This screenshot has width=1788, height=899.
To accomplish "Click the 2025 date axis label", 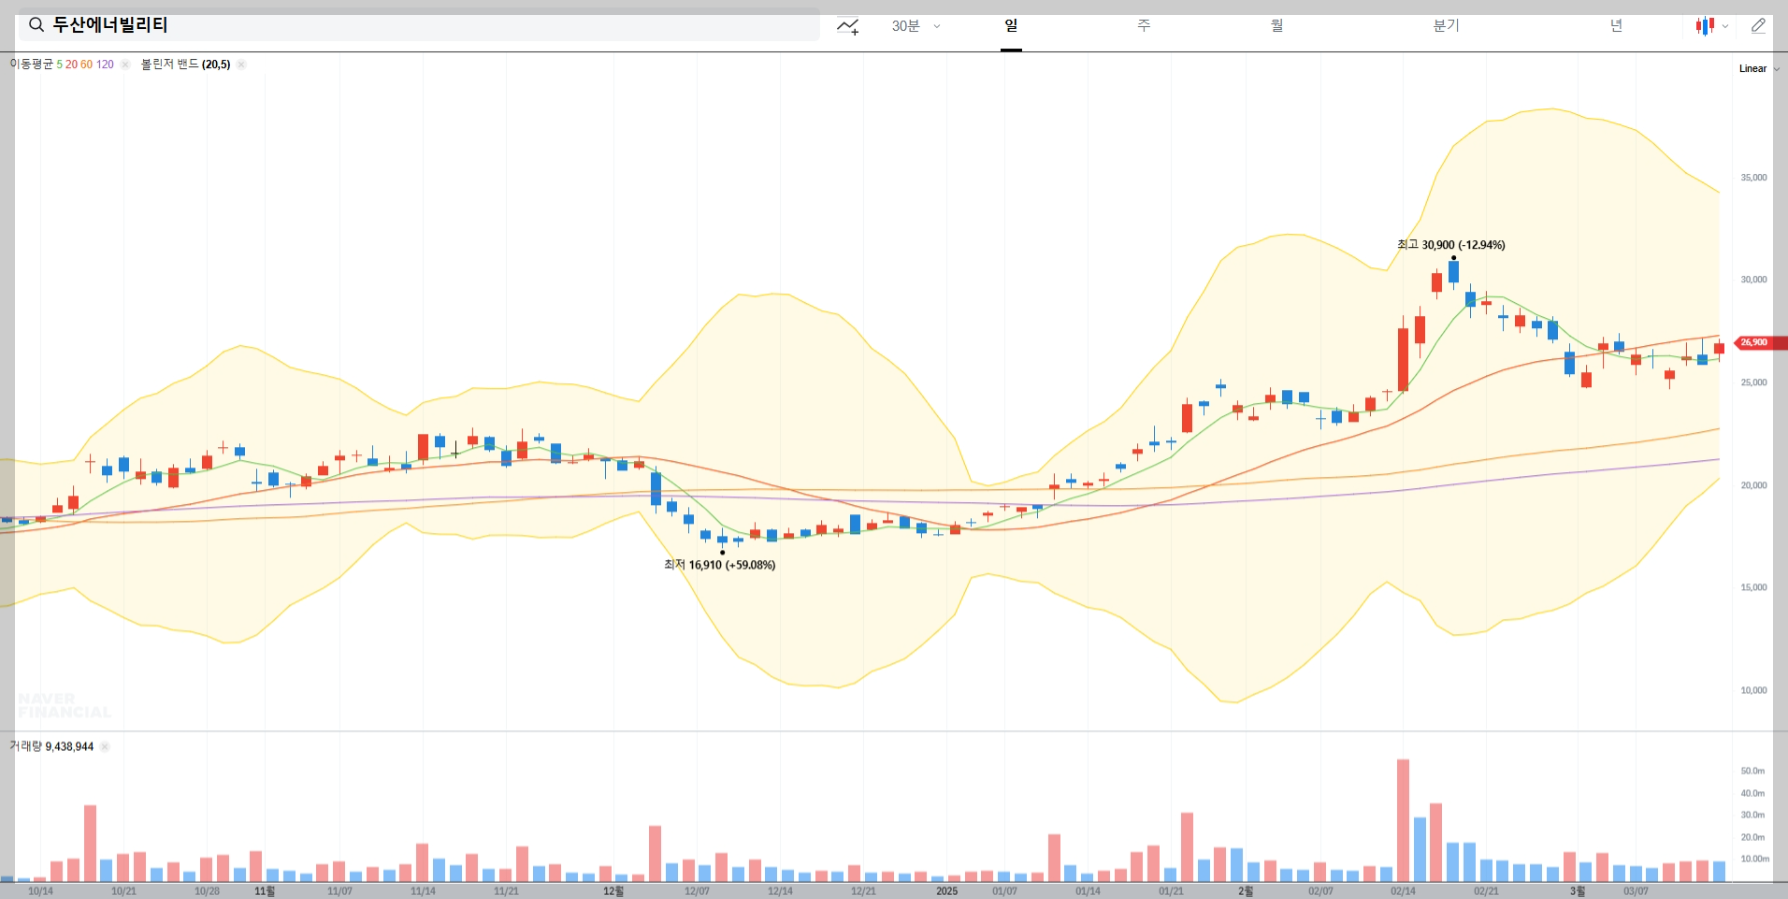I will tap(946, 891).
